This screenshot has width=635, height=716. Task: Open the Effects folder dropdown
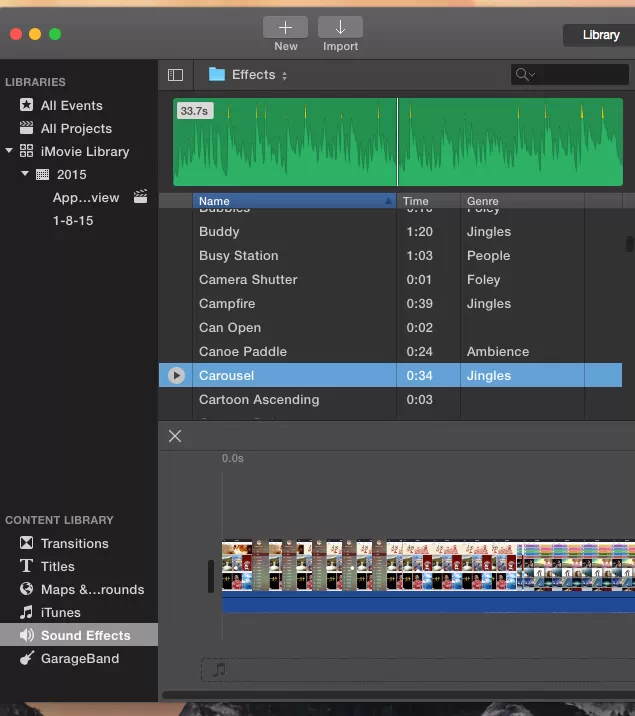(248, 75)
